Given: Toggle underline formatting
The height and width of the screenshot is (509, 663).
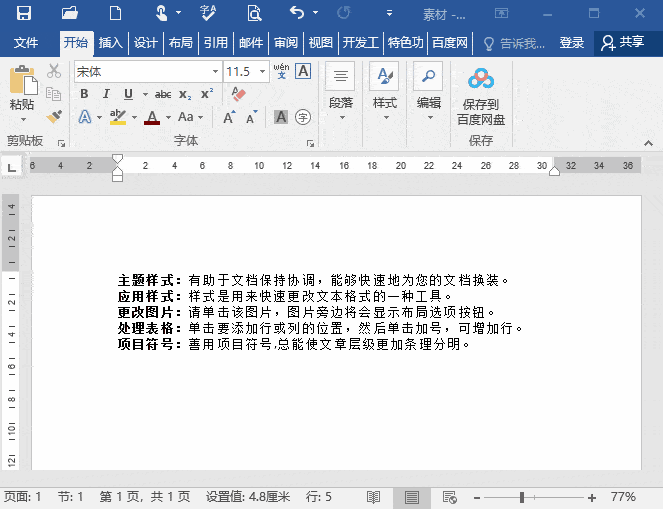Looking at the screenshot, I should tap(128, 94).
